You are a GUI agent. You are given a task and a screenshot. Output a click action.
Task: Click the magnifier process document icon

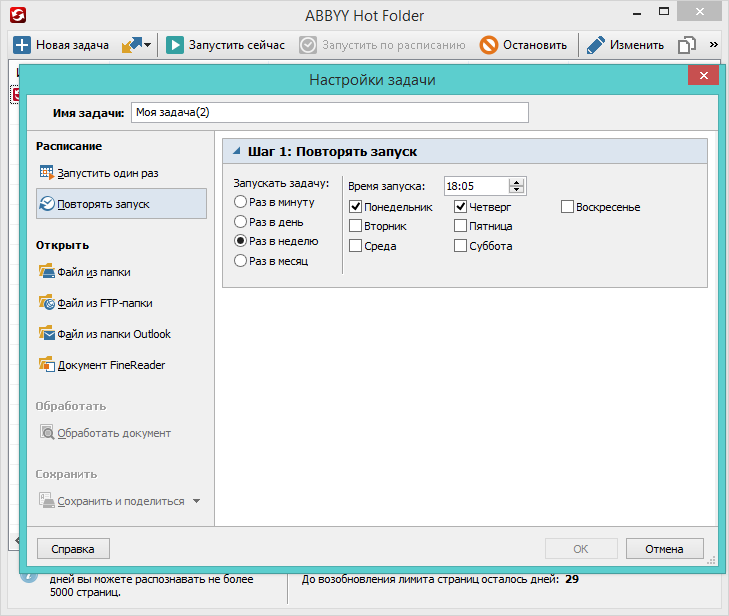coord(46,432)
